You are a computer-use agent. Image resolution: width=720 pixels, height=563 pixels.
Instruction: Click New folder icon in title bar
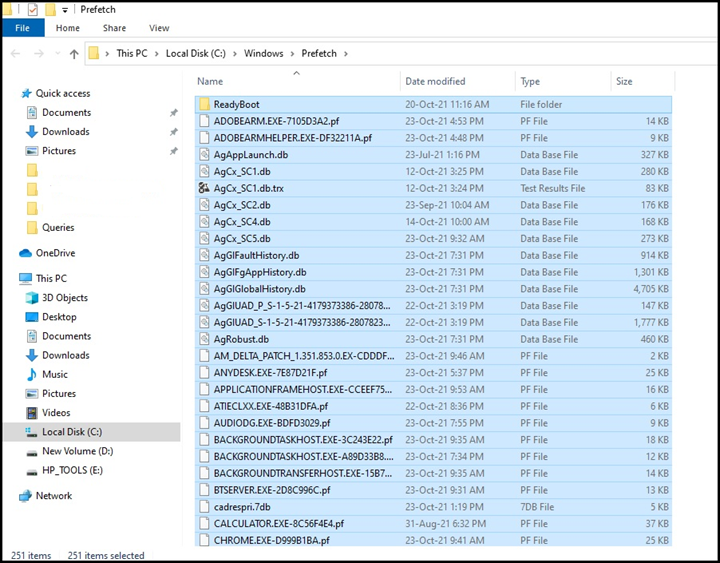(x=50, y=9)
